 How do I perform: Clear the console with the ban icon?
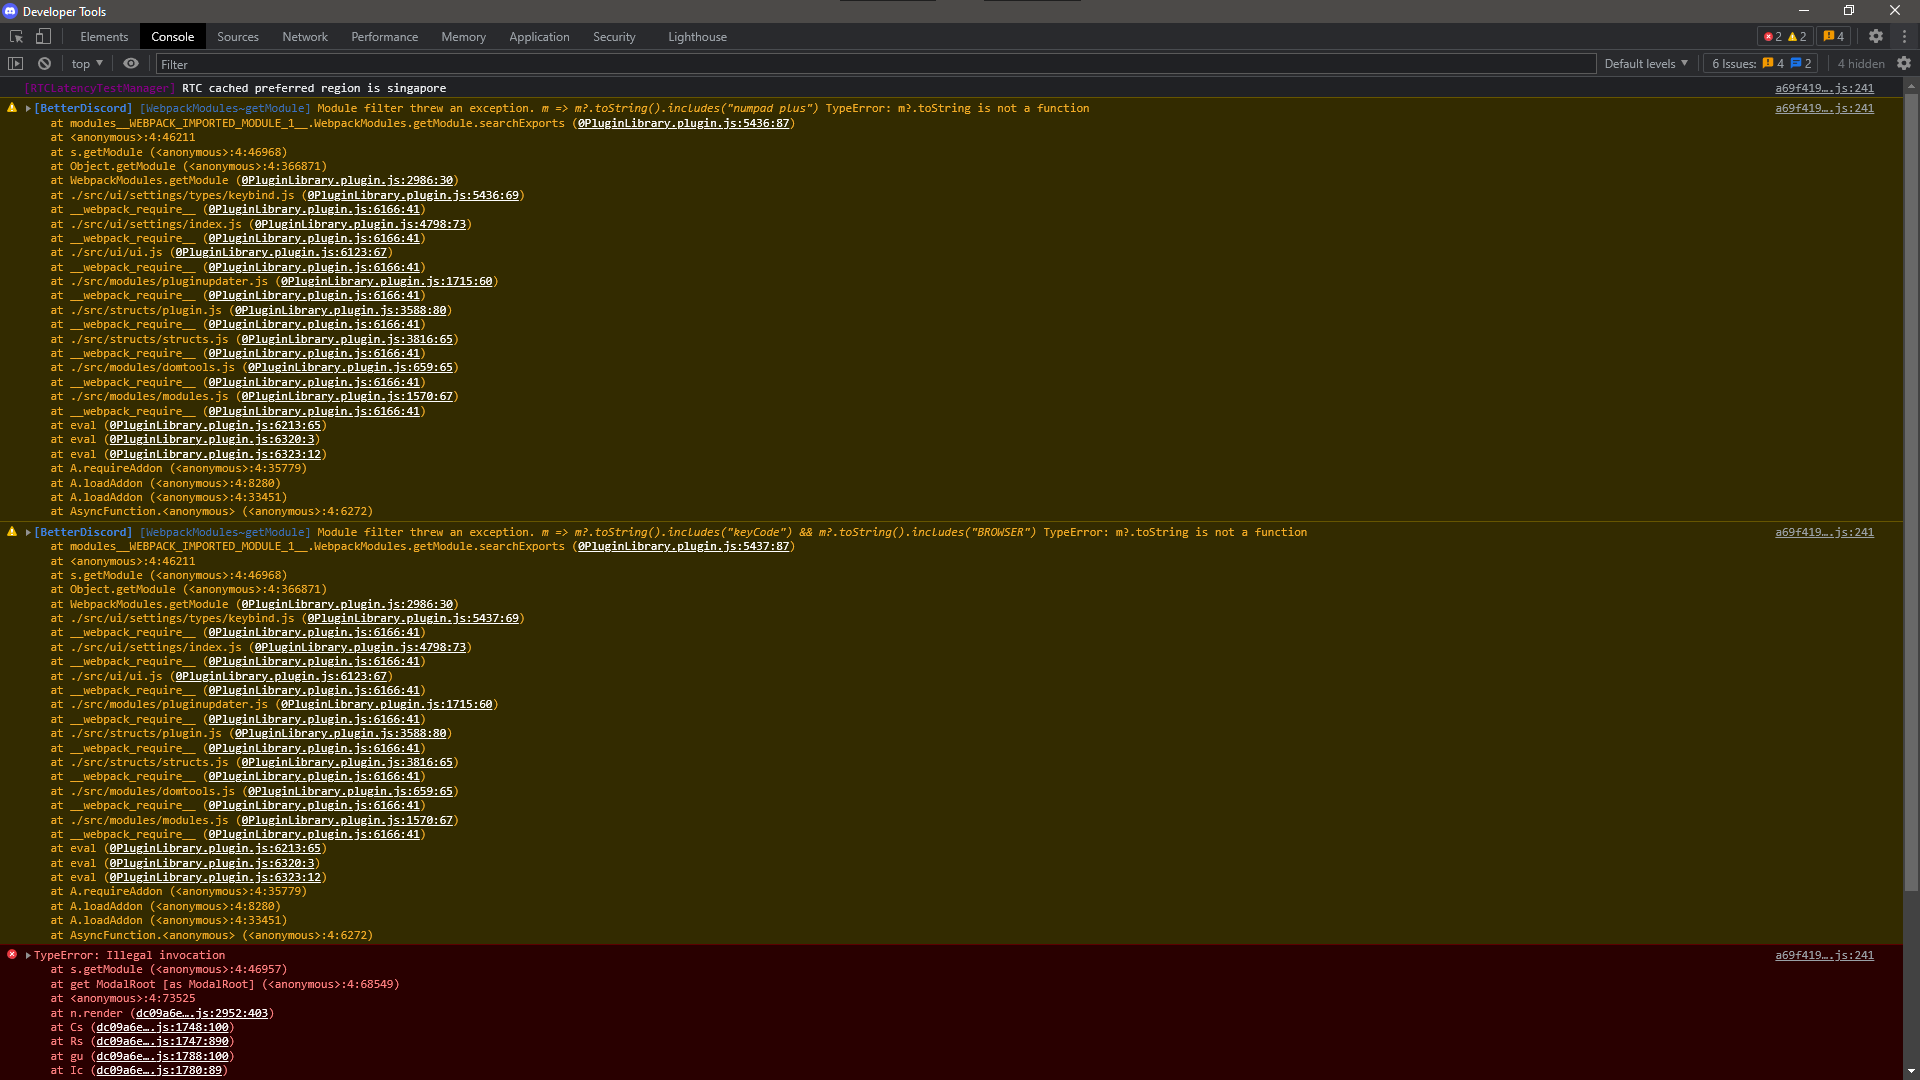44,64
